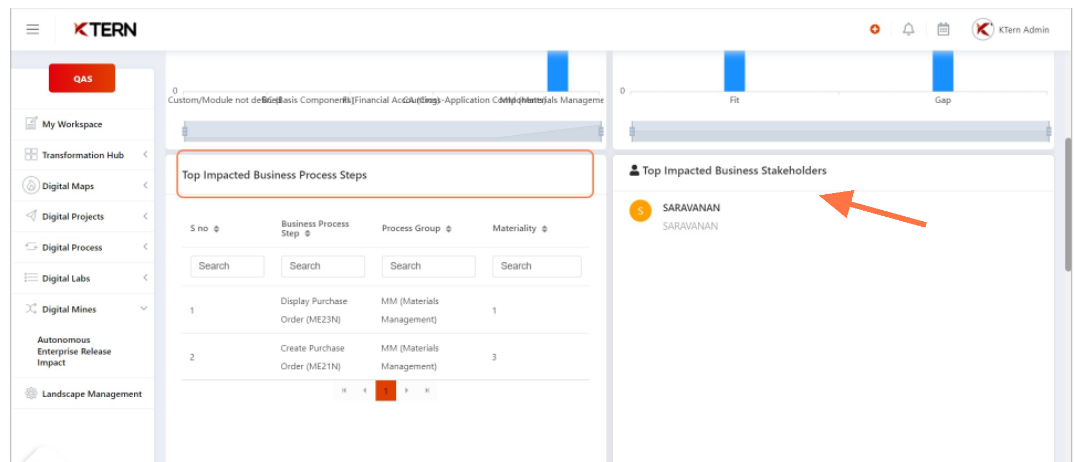Image resolution: width=1075 pixels, height=462 pixels.
Task: Click the orange S avatar for SARAVANAN
Action: coord(640,211)
